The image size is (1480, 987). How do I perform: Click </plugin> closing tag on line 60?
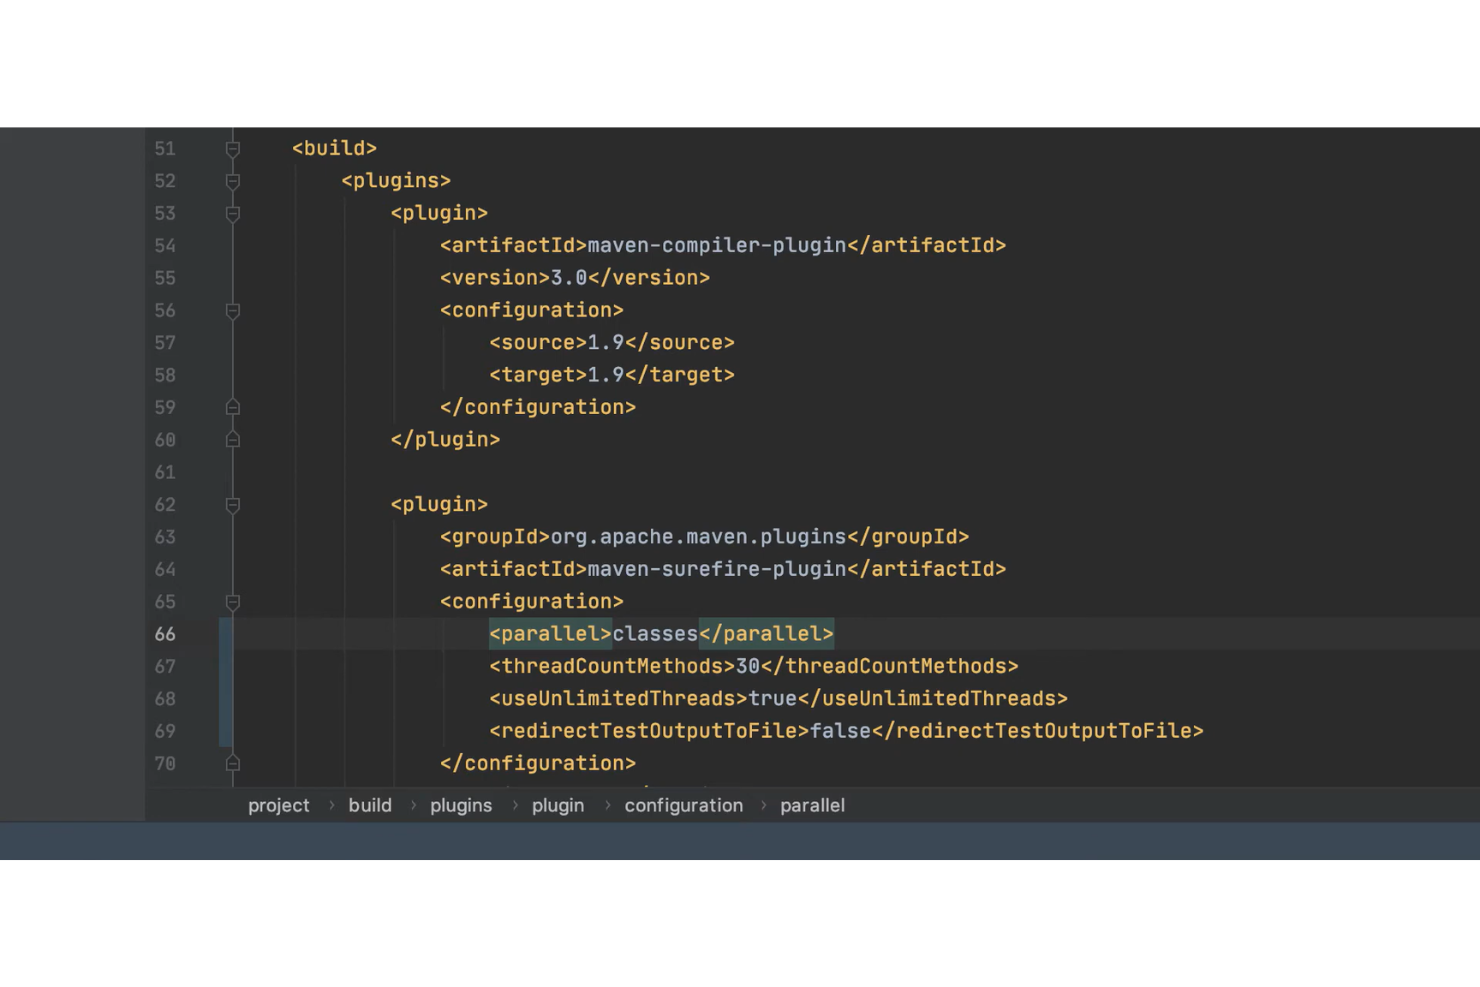[445, 440]
